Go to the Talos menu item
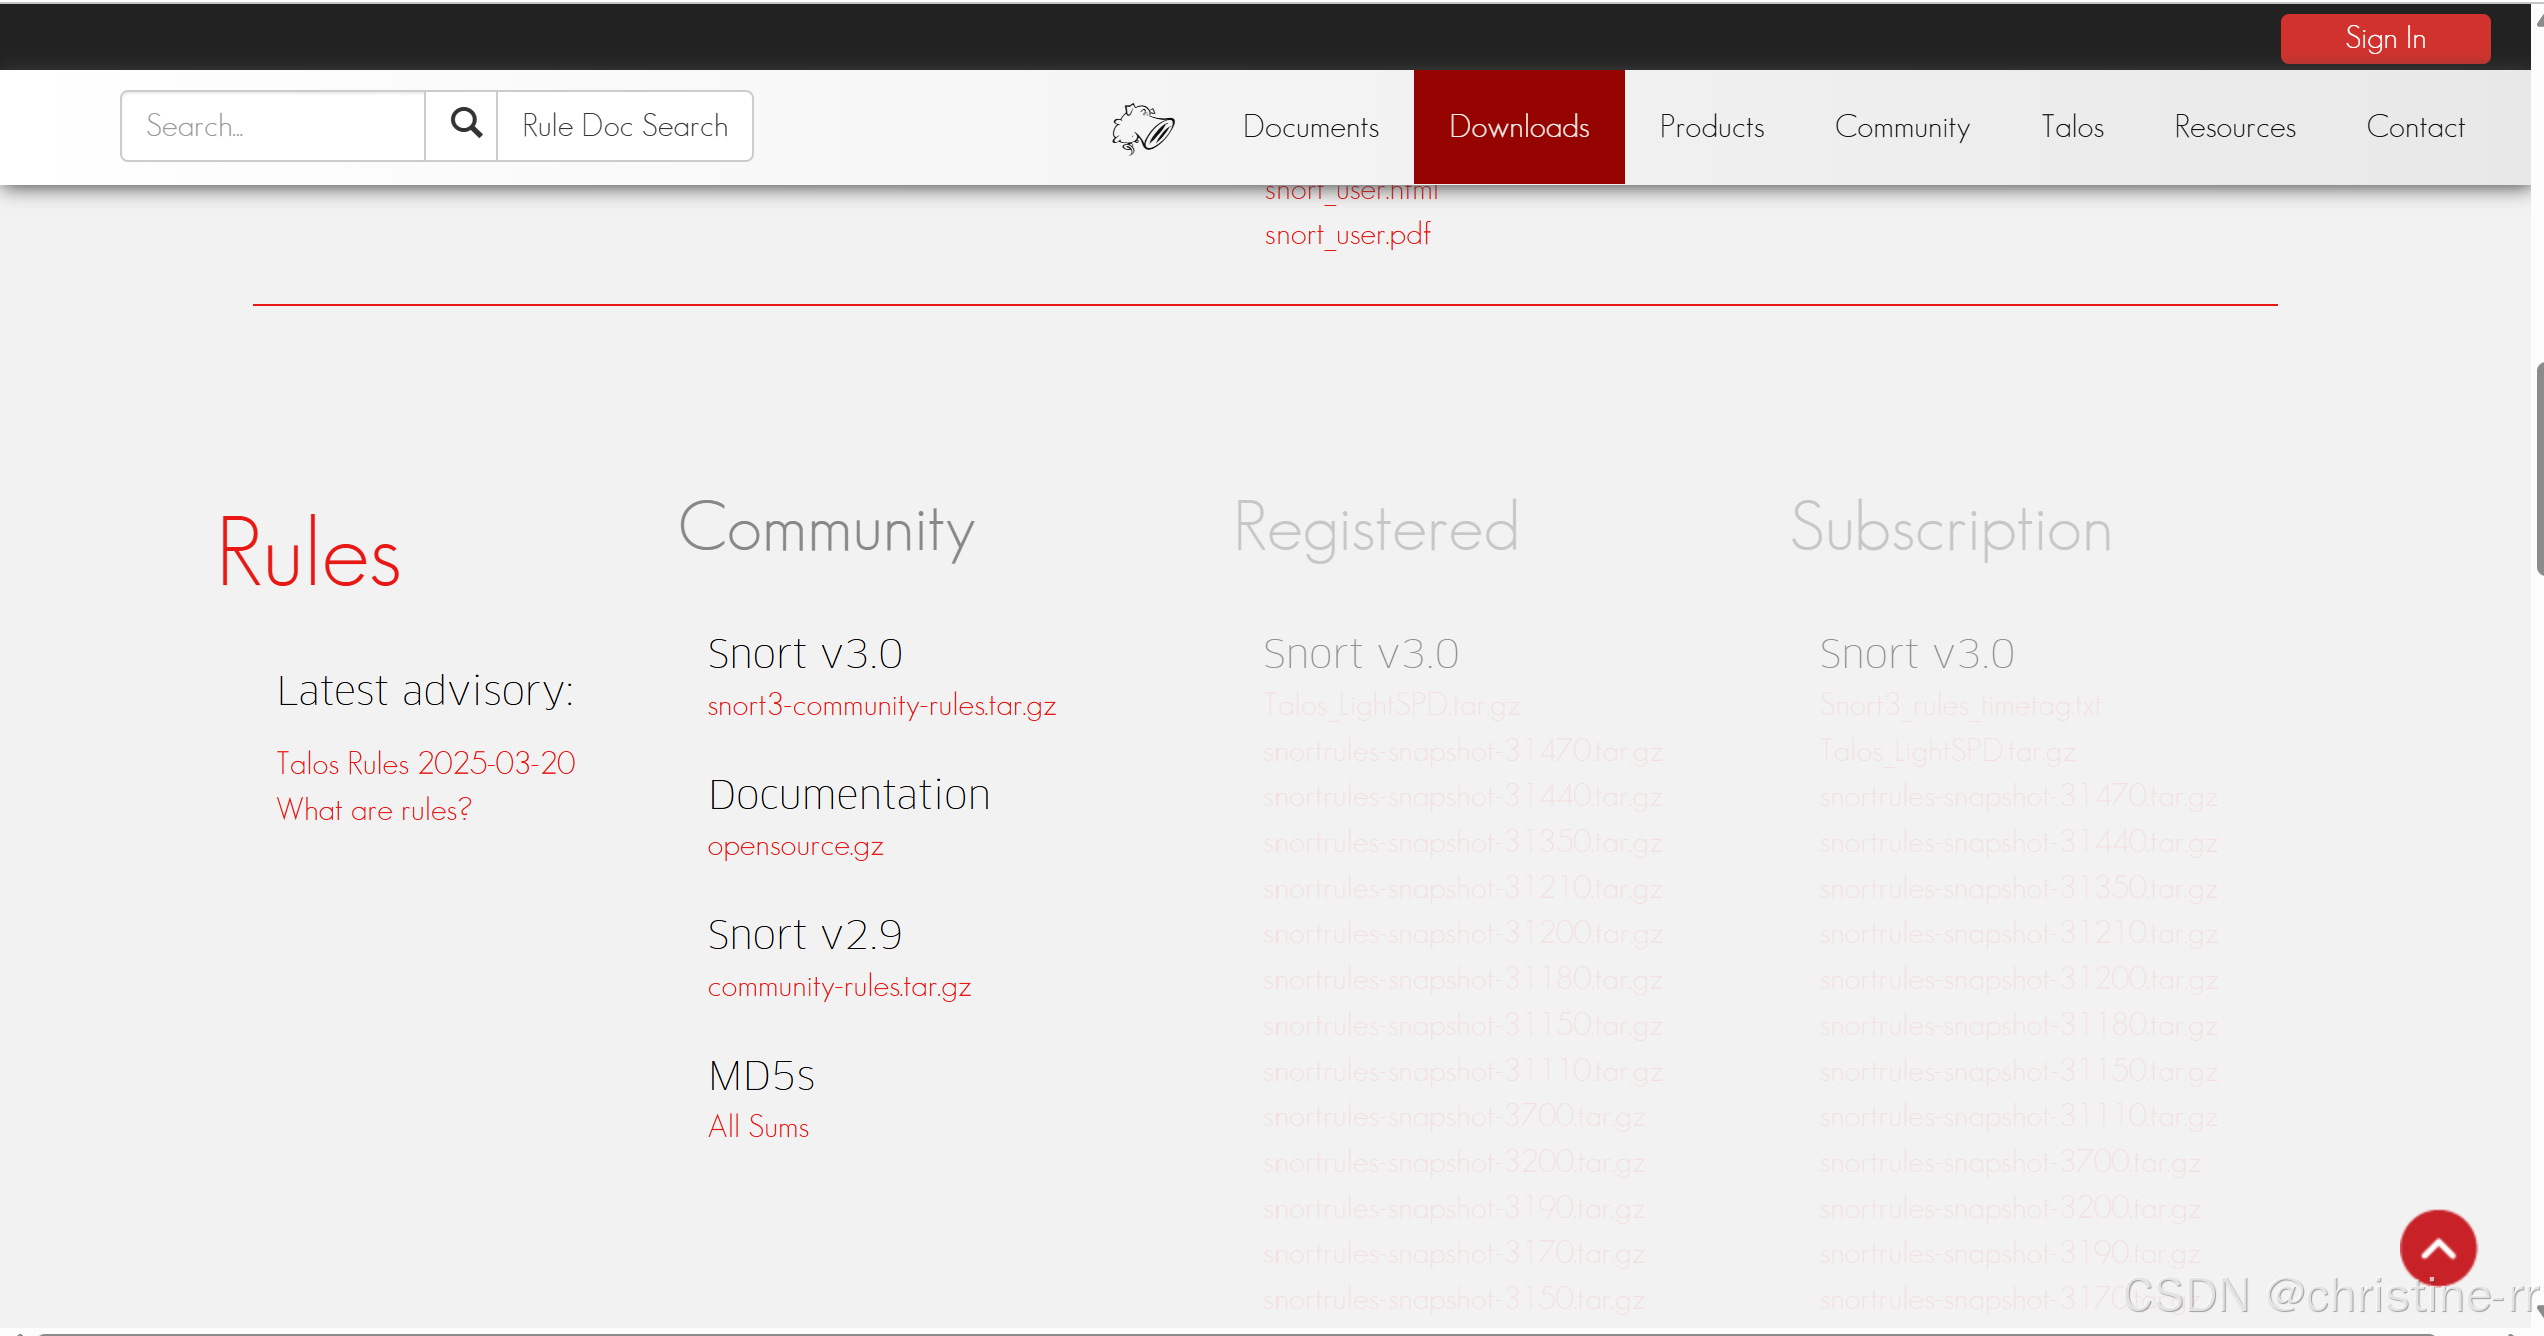The image size is (2544, 1336). pyautogui.click(x=2072, y=127)
